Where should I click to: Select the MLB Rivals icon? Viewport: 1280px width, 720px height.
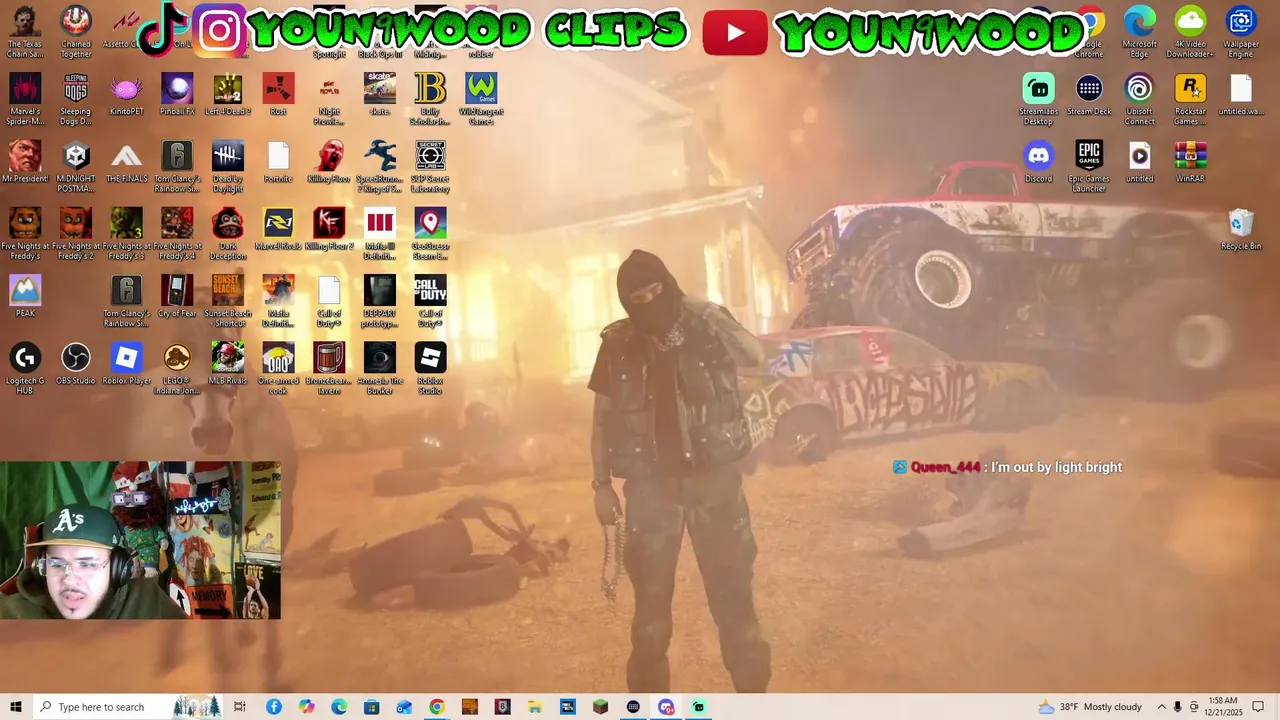pos(228,363)
